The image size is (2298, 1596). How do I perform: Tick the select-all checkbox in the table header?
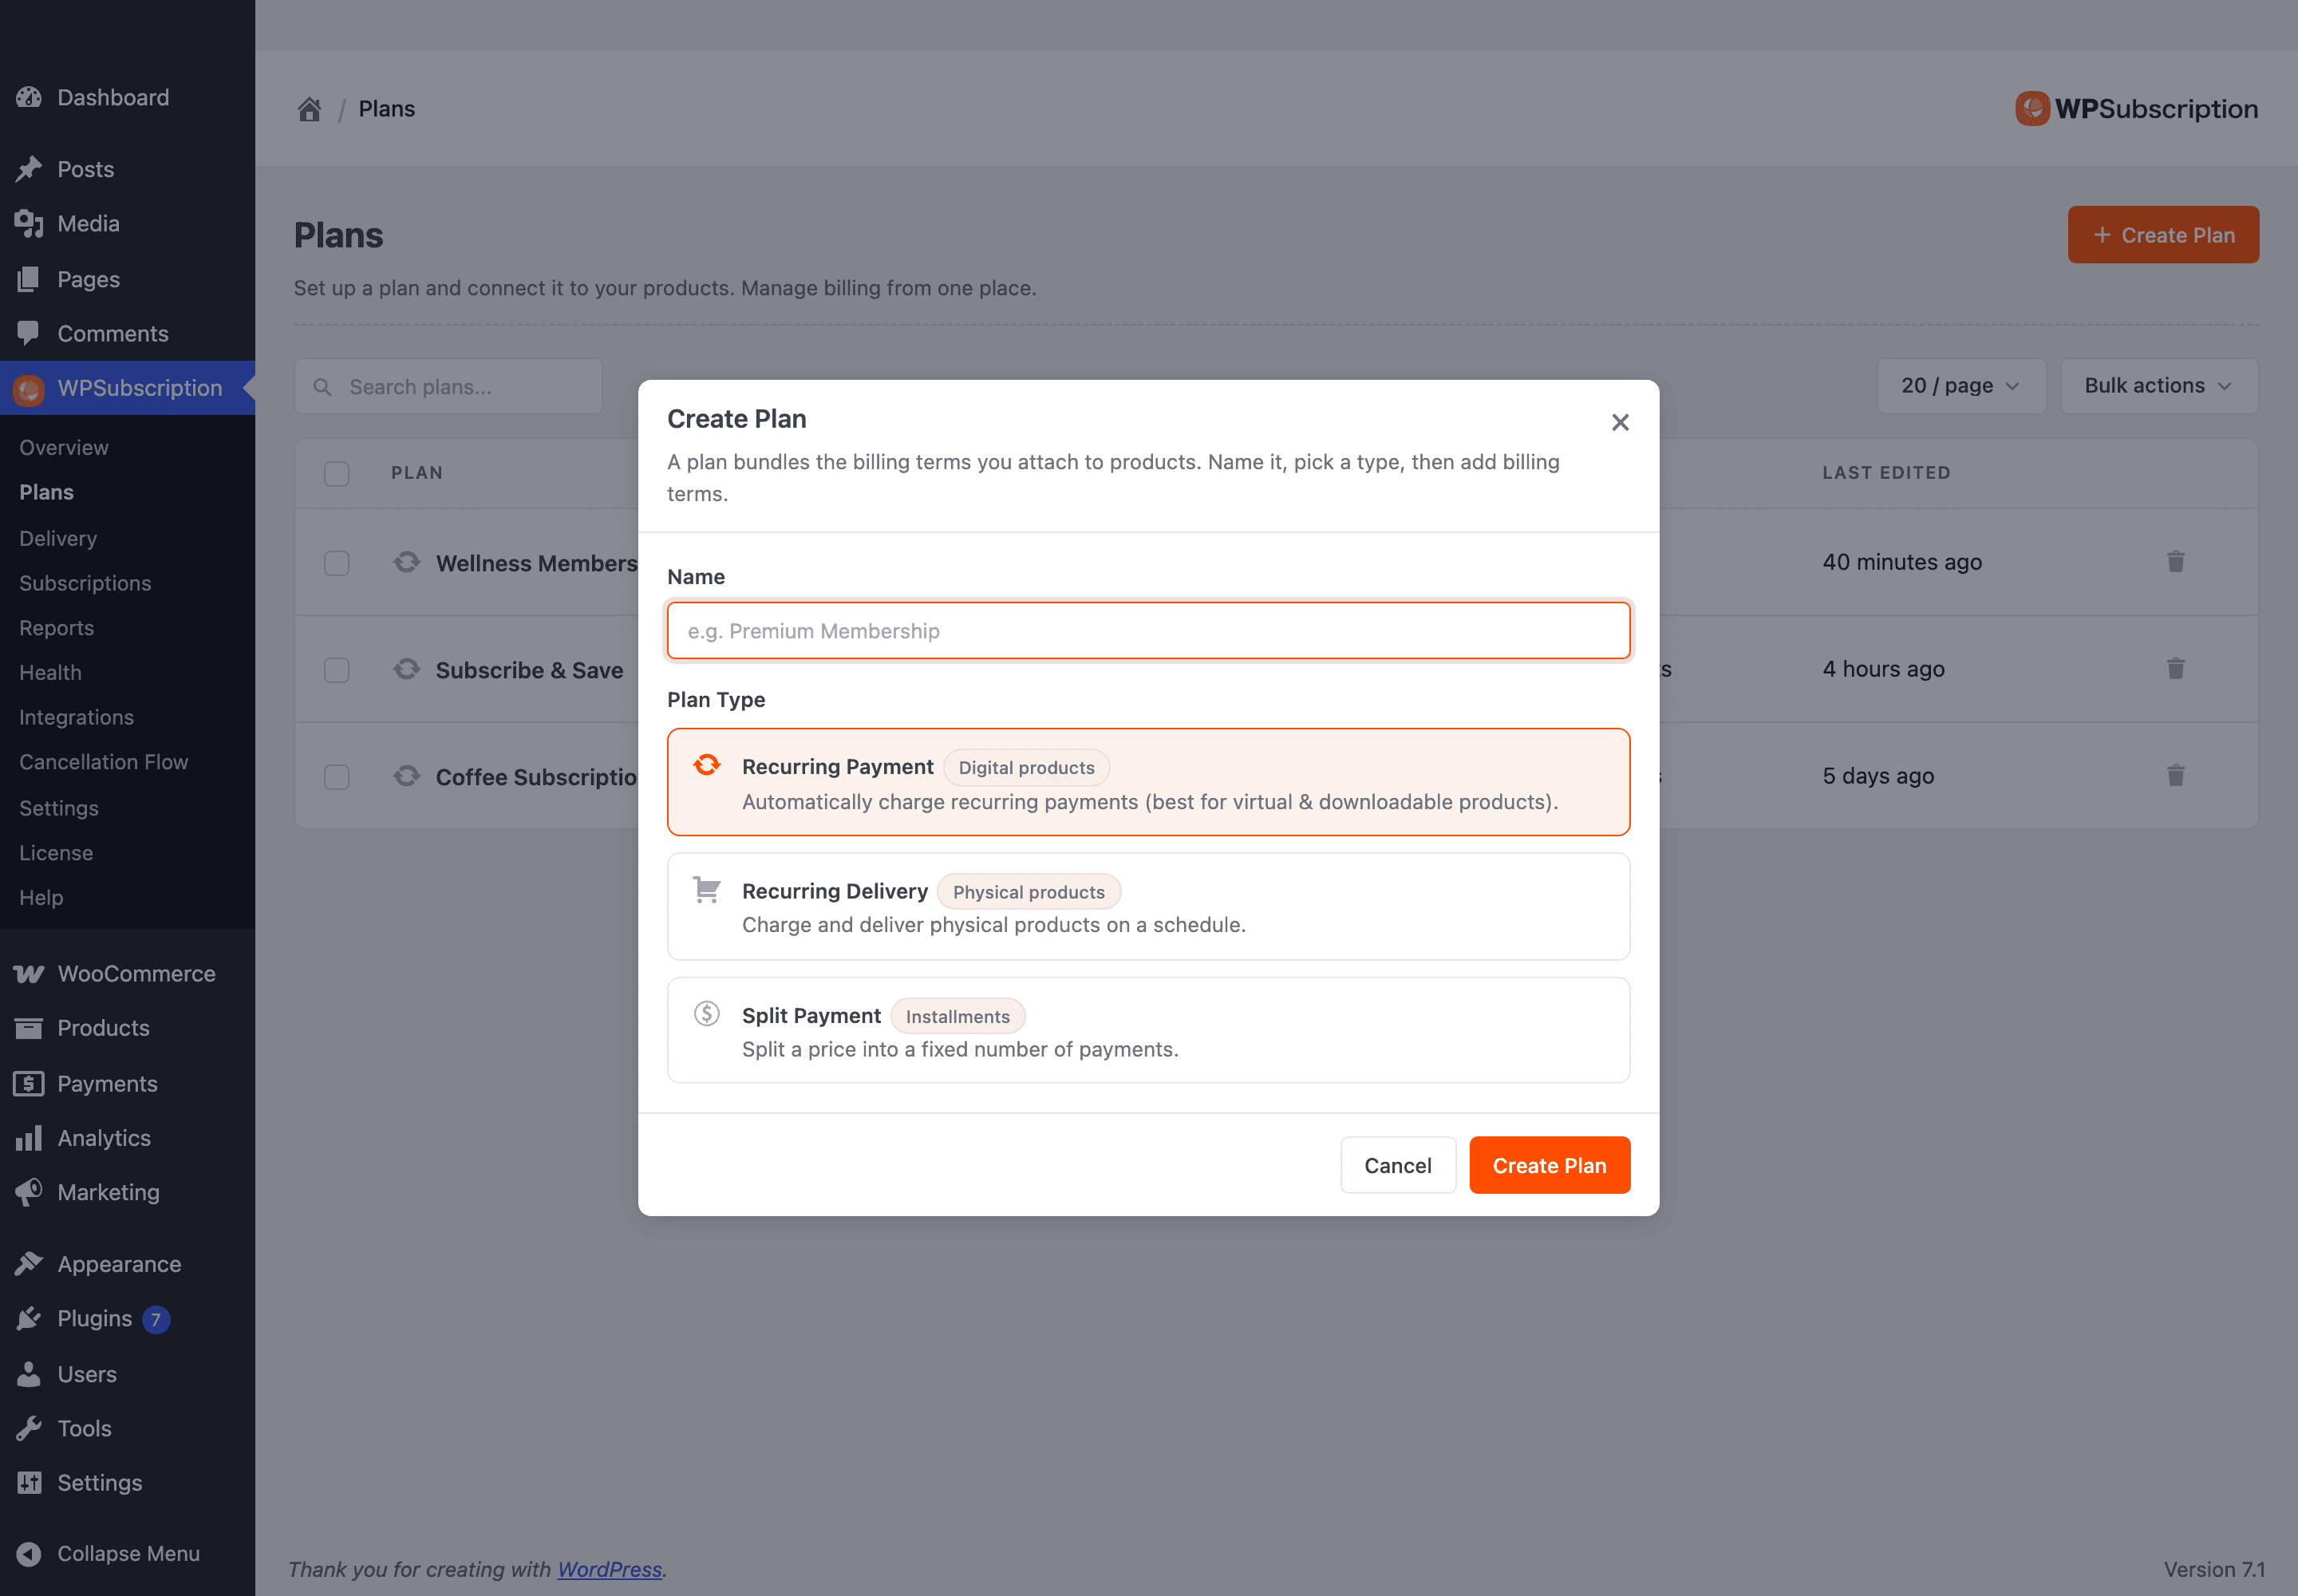(337, 473)
